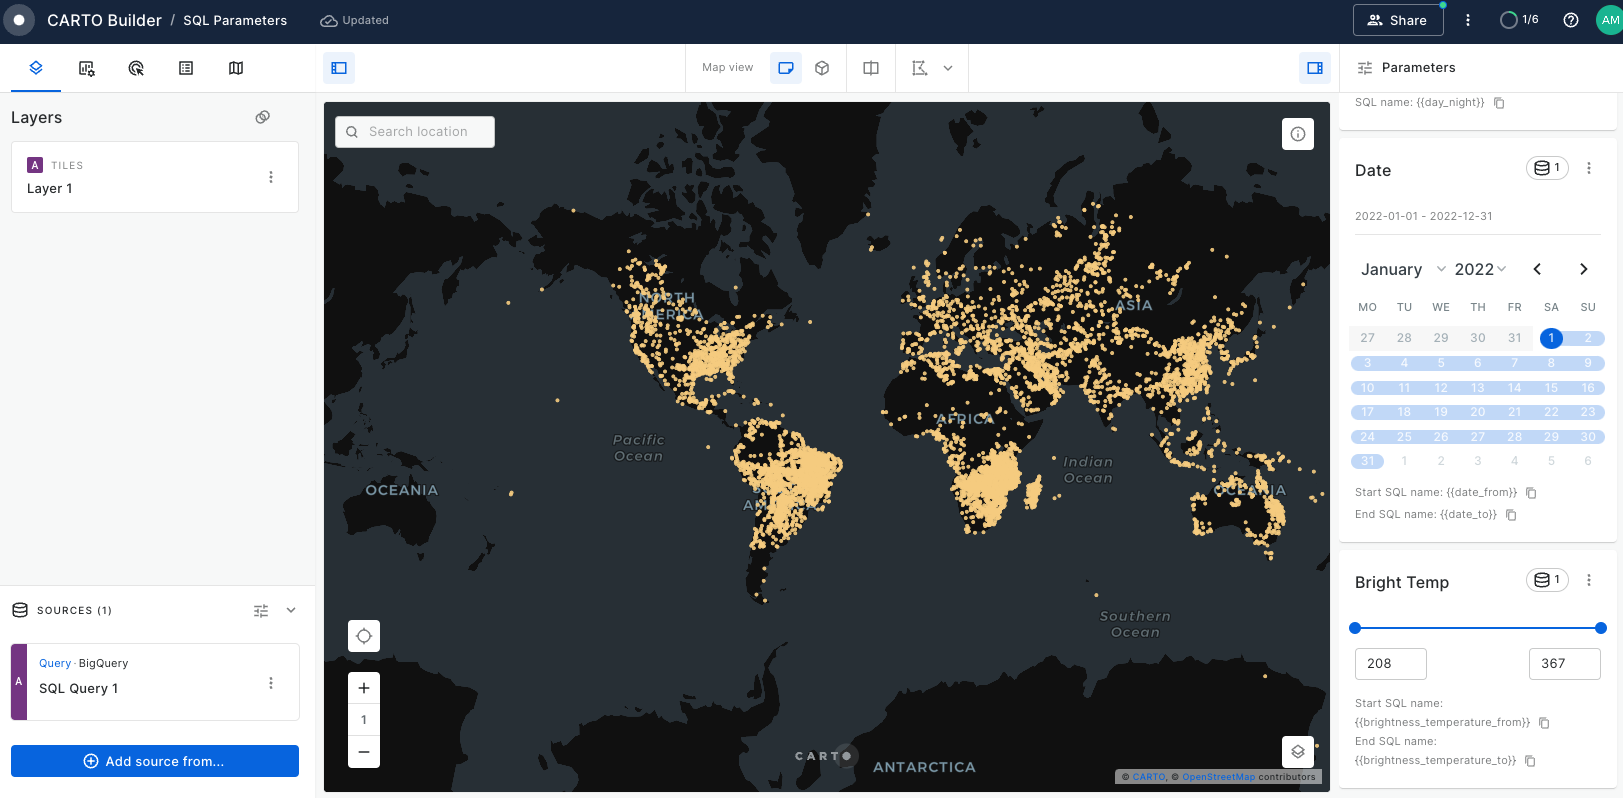Go to next month in calendar
Image resolution: width=1623 pixels, height=798 pixels.
click(x=1583, y=269)
